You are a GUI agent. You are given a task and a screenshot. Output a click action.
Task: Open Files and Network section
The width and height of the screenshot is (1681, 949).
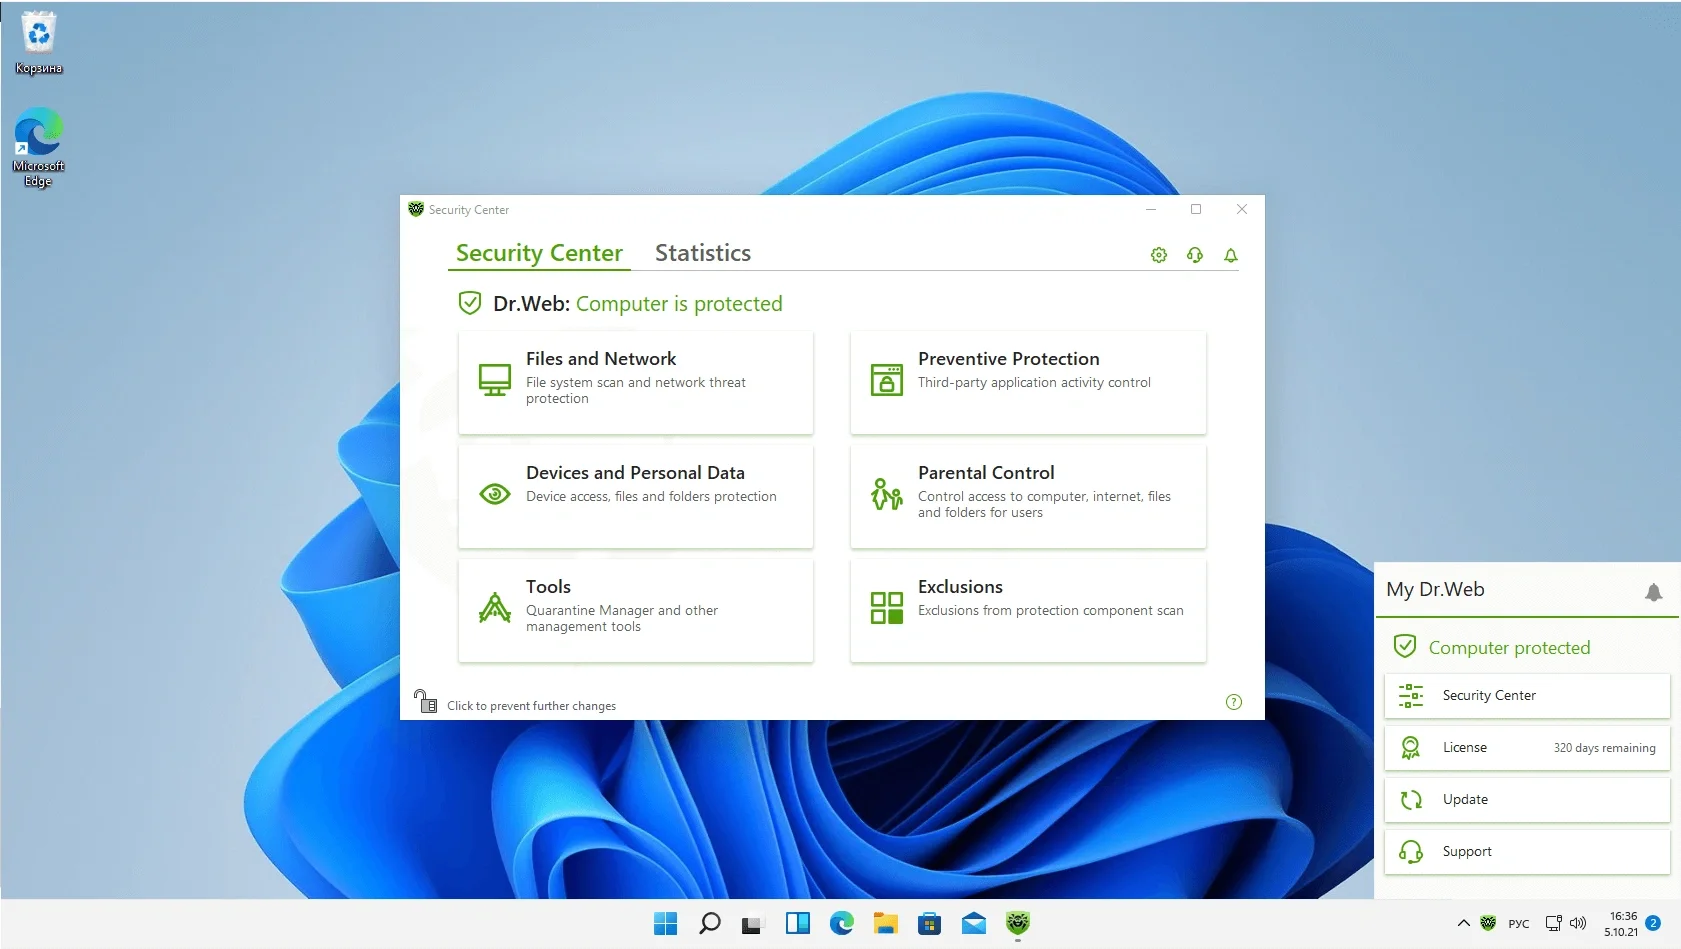click(635, 382)
